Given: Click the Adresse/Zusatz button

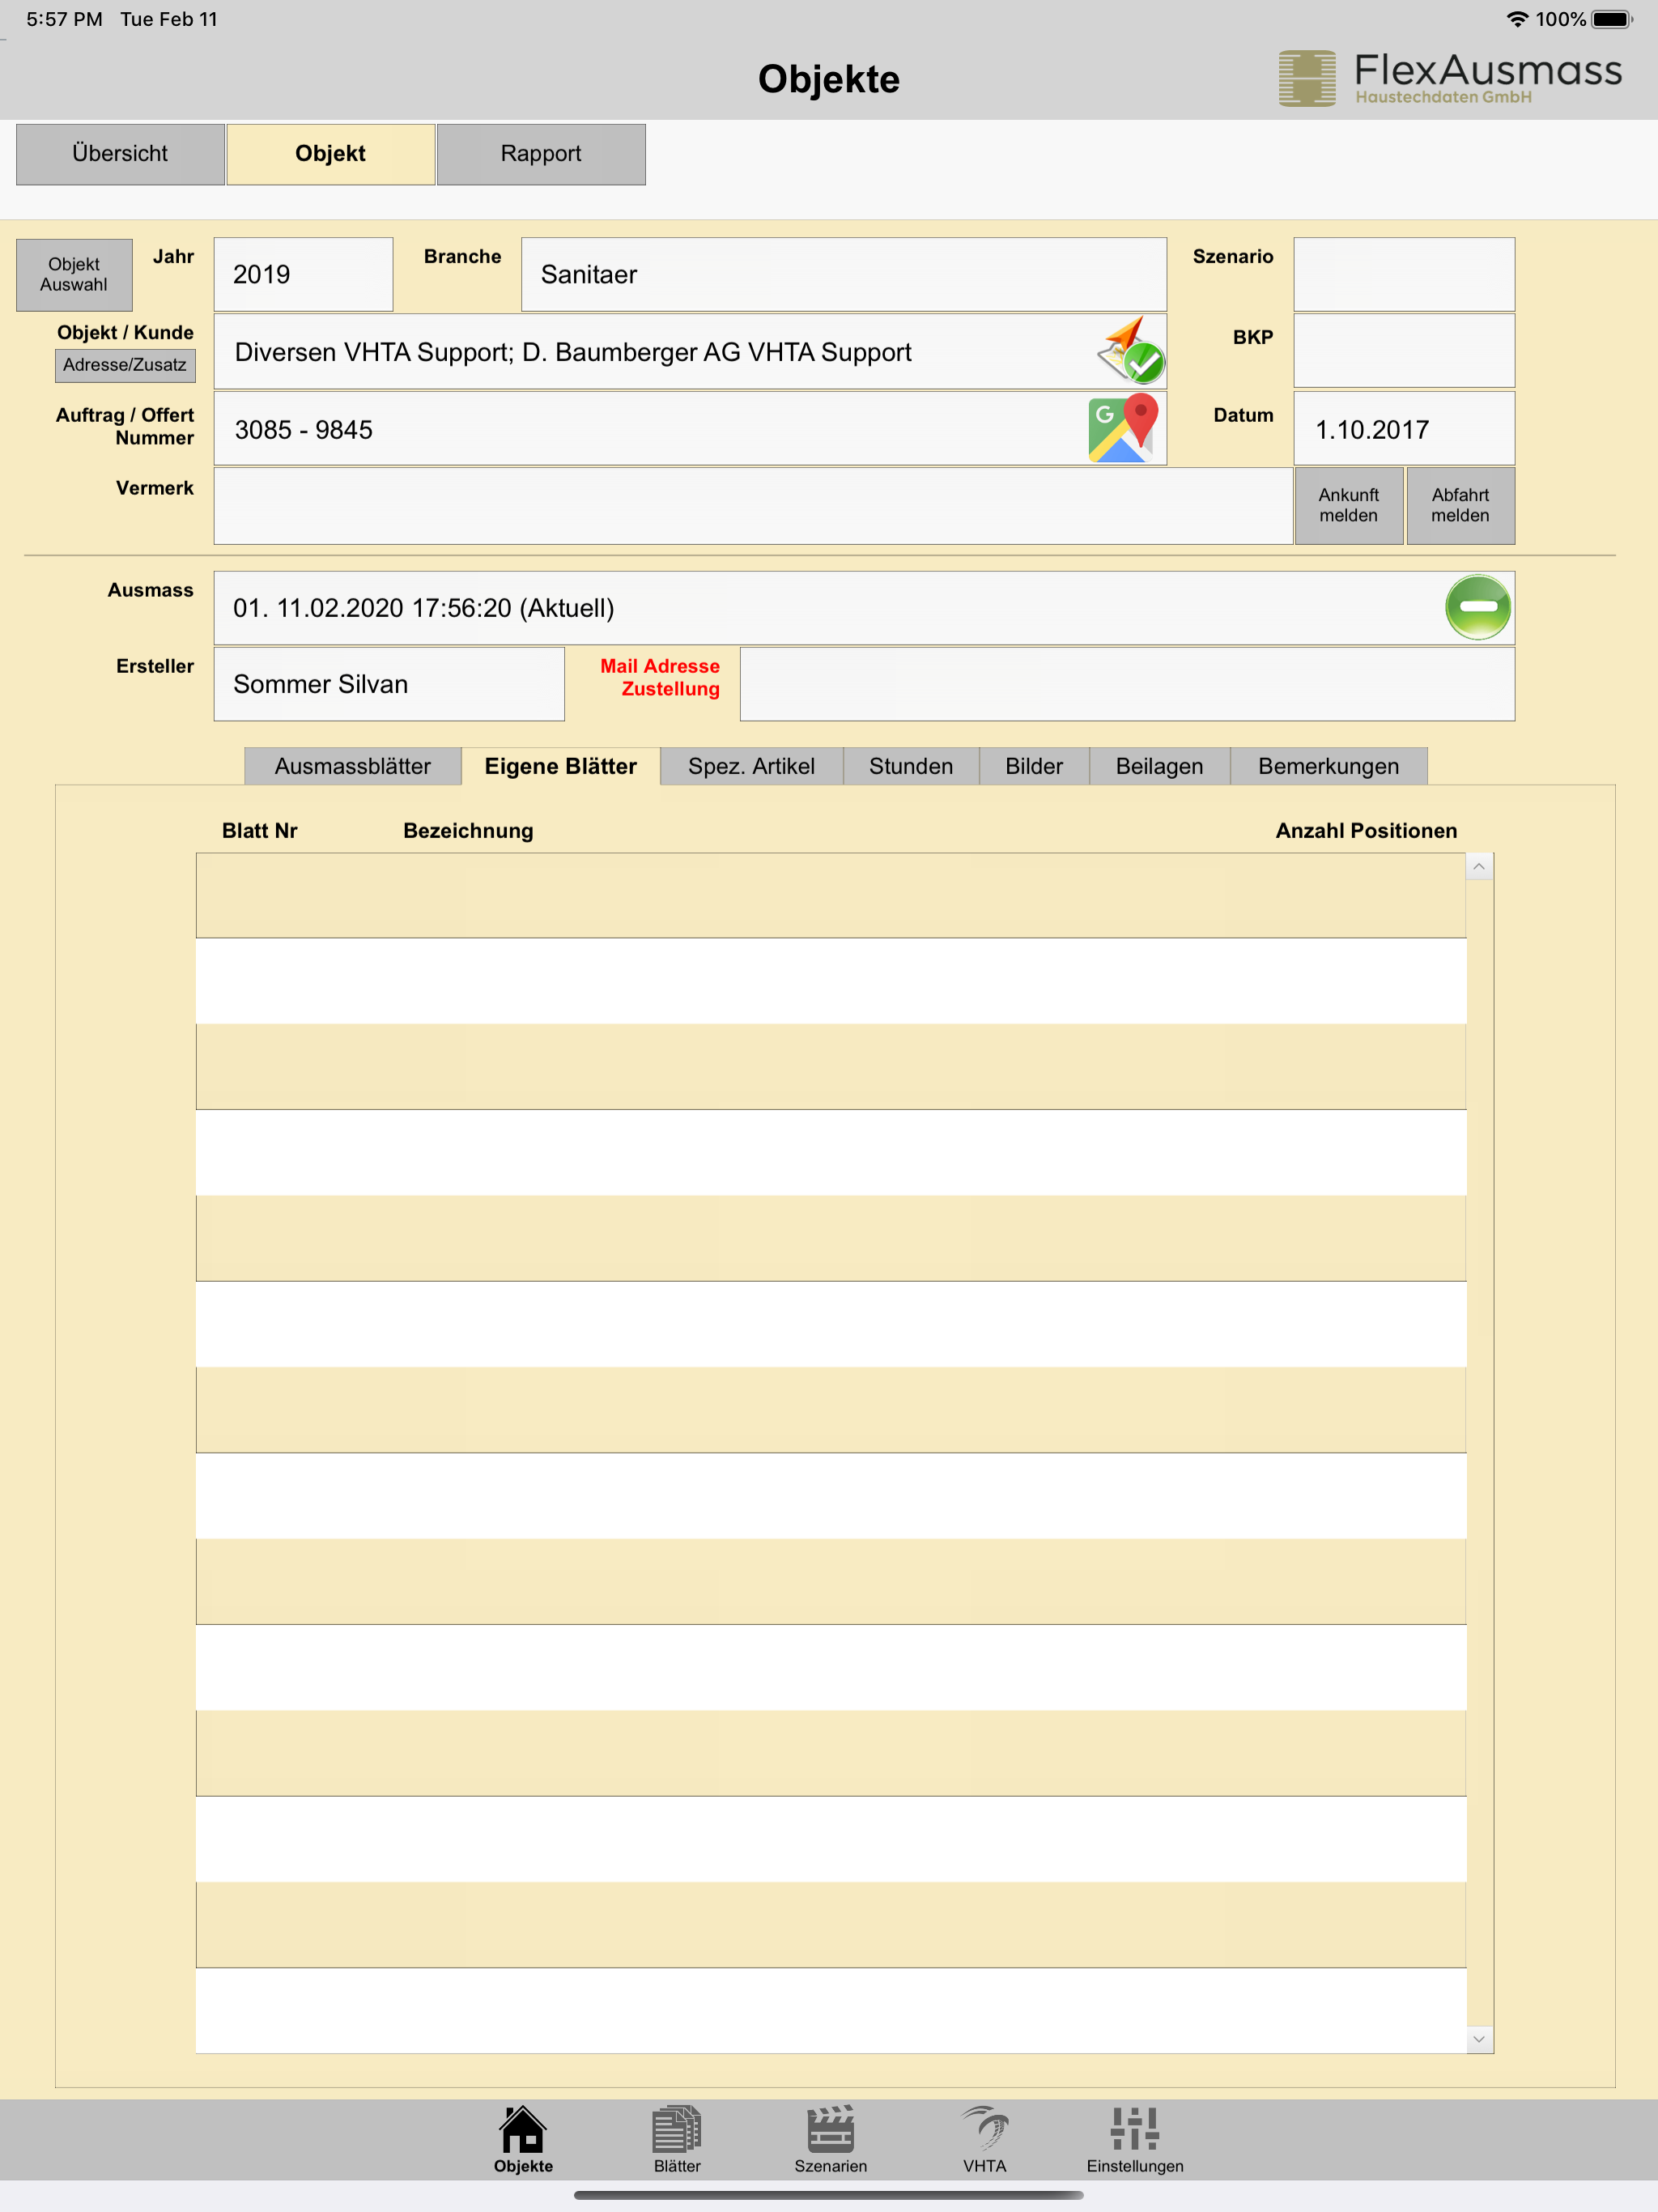Looking at the screenshot, I should (125, 365).
